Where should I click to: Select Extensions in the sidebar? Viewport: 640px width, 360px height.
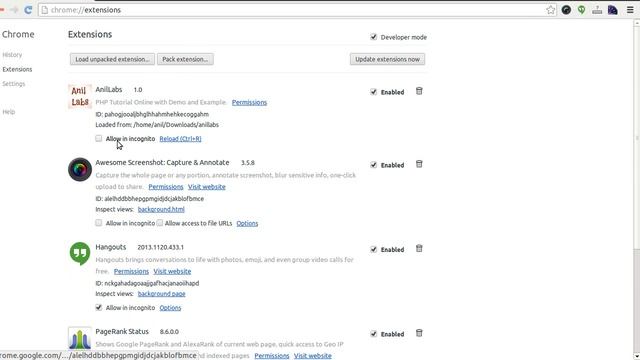17,69
